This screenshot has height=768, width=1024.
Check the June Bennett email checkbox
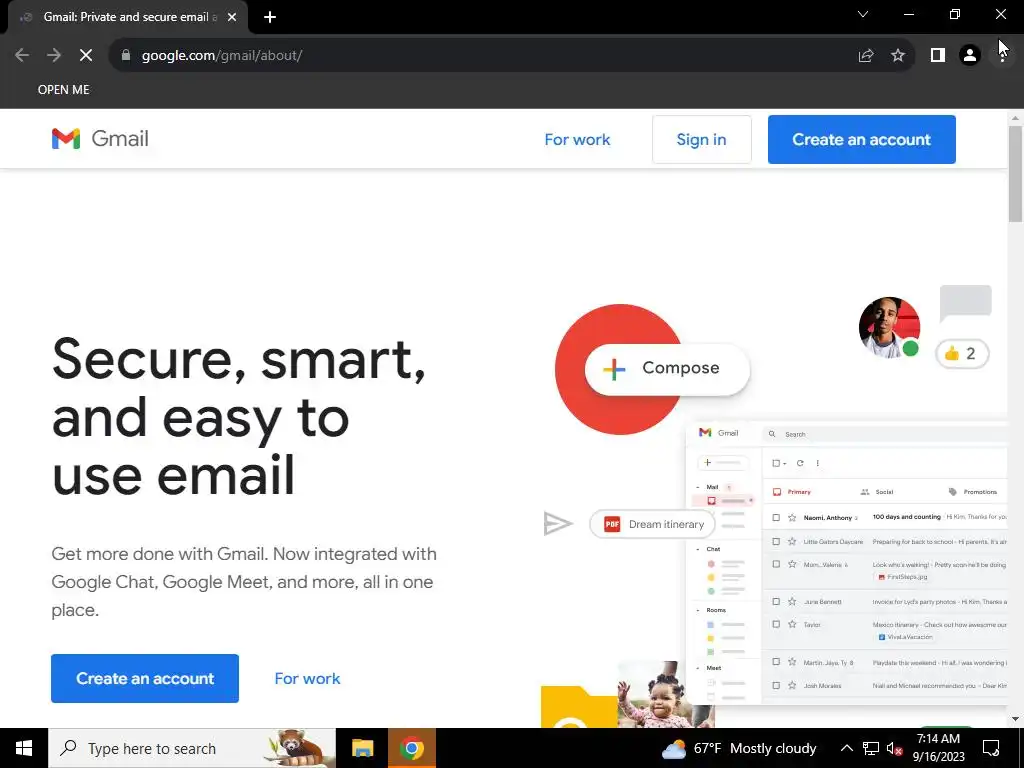click(x=776, y=601)
